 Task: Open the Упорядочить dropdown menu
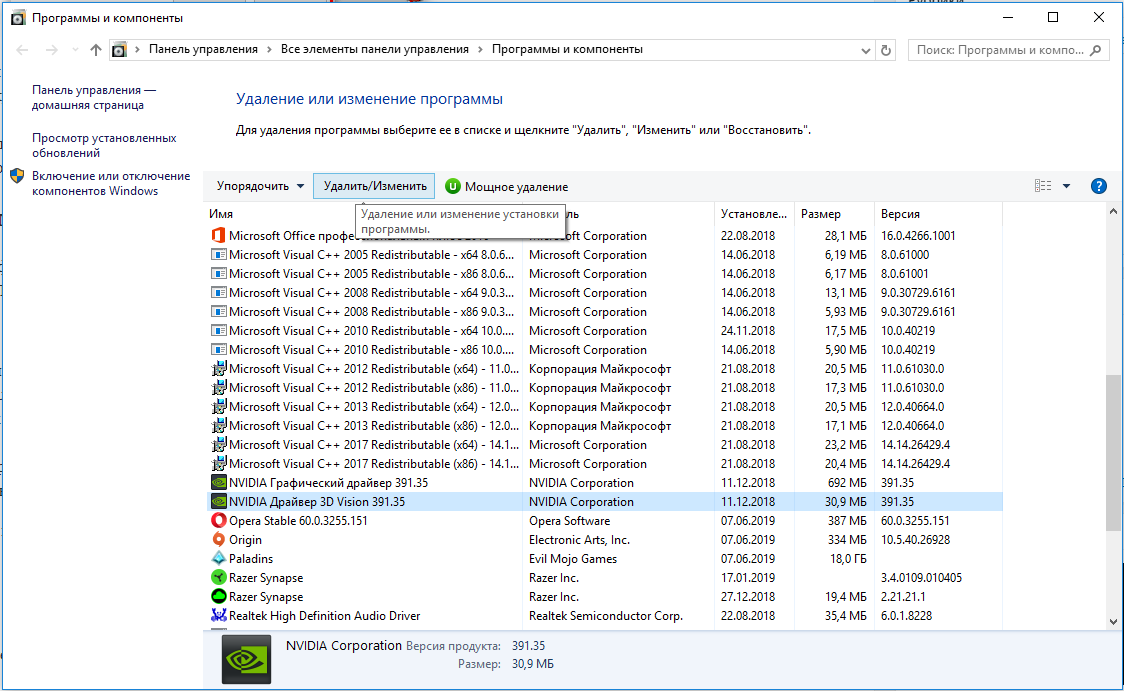tap(260, 186)
